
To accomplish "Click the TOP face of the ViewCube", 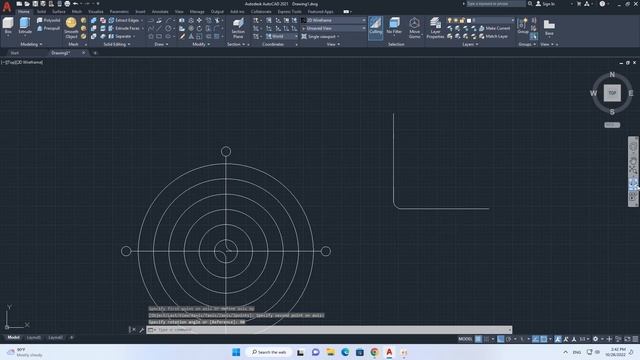I will pyautogui.click(x=612, y=93).
